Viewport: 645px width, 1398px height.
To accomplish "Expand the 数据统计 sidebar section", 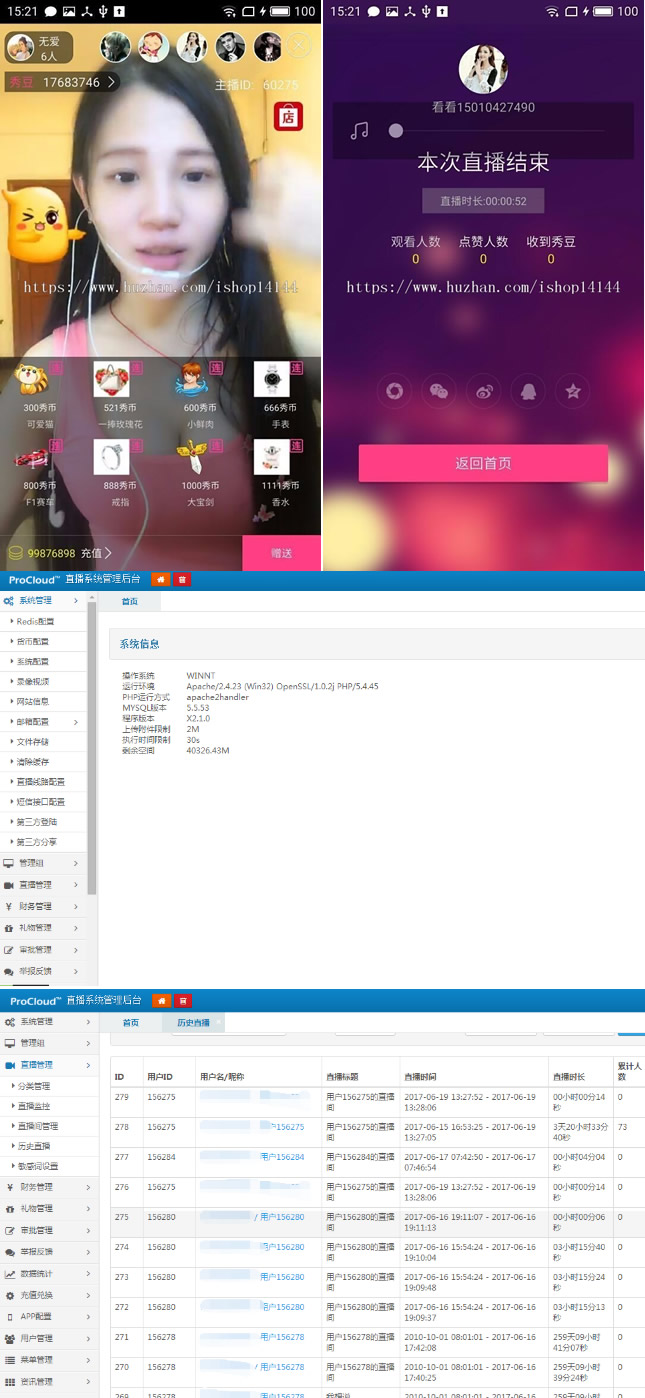I will [47, 1273].
